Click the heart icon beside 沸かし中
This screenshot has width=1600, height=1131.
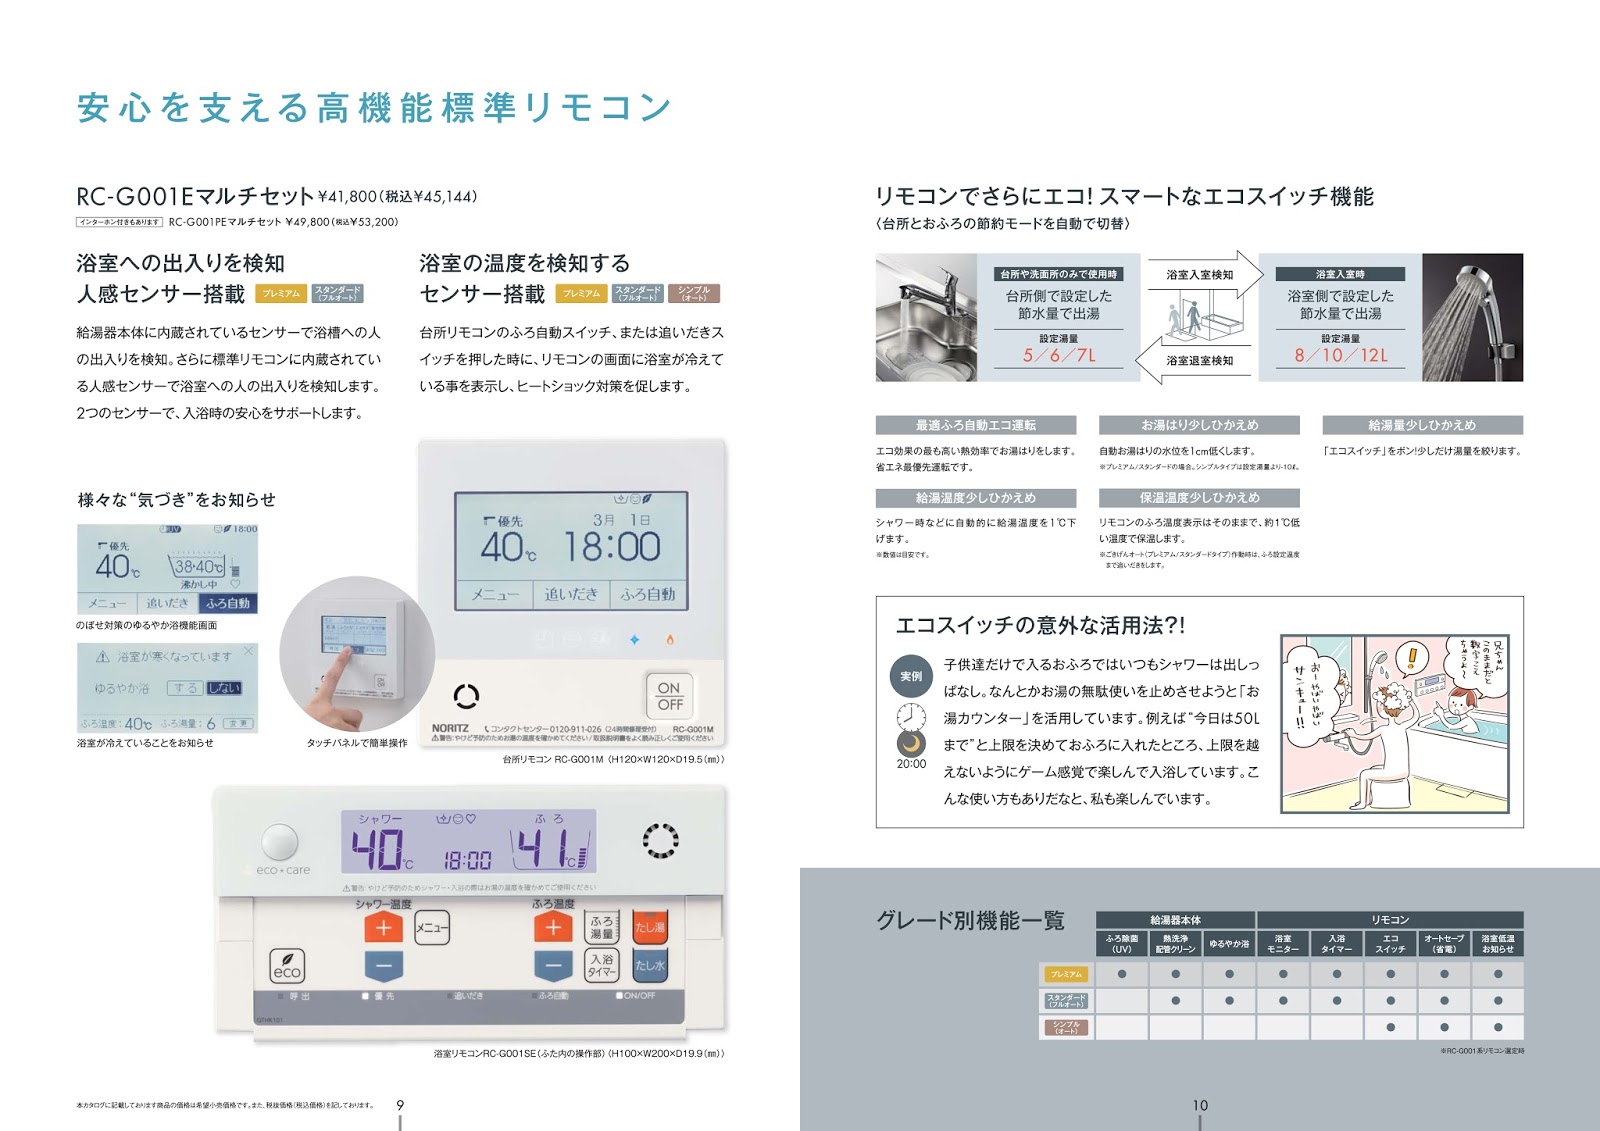[235, 584]
